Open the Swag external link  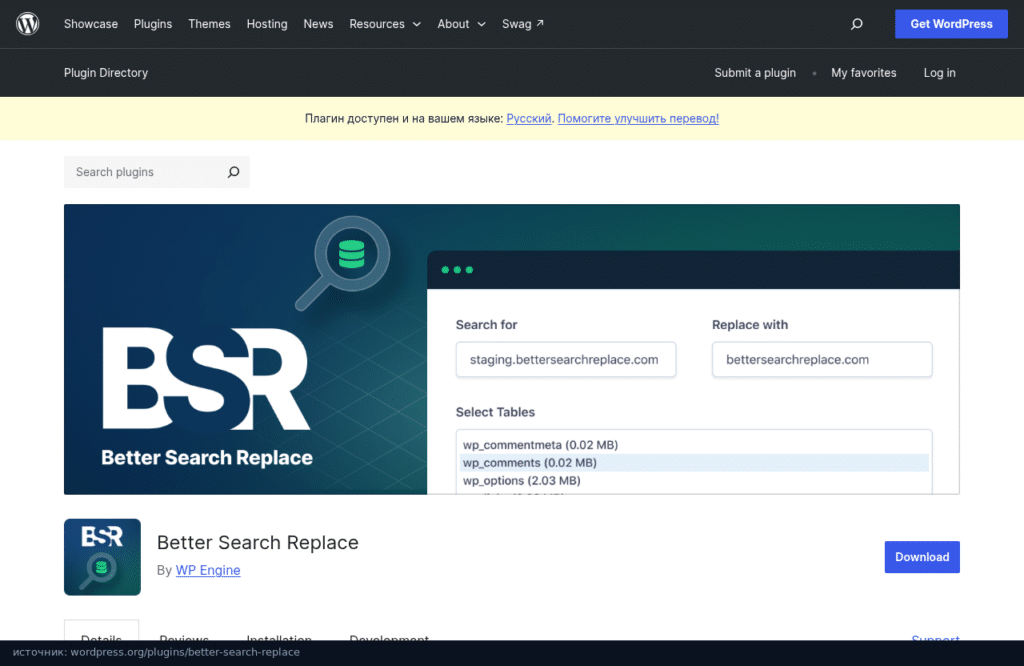(522, 24)
